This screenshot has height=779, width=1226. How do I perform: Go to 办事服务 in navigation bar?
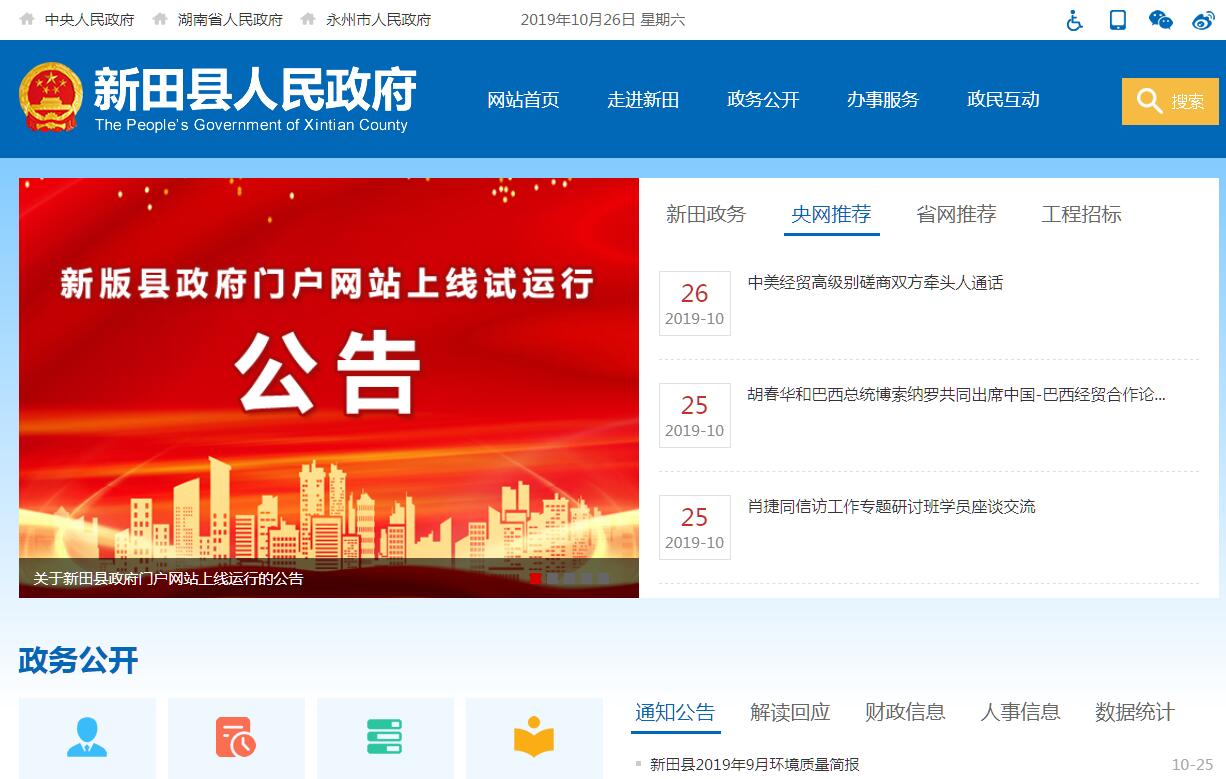[x=883, y=100]
